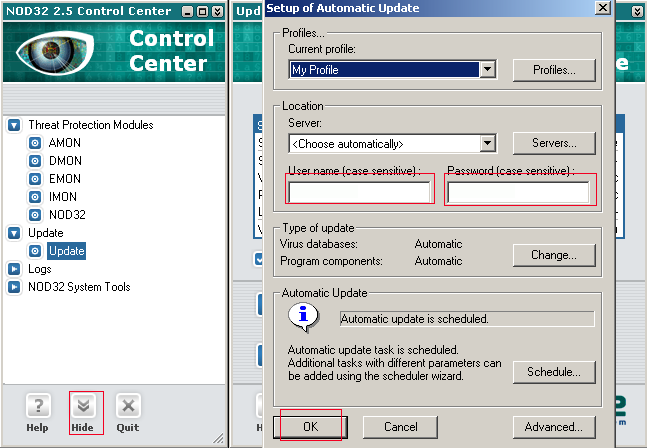Click the icon beside the selected Update item
This screenshot has width=647, height=448.
[x=35, y=251]
